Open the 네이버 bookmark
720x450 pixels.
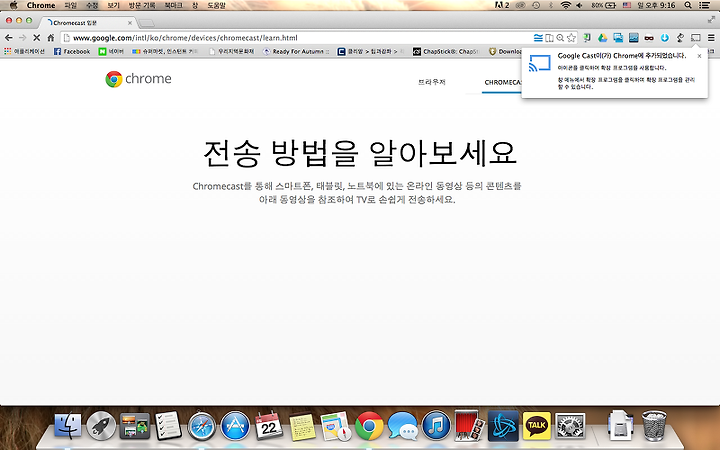coord(111,51)
